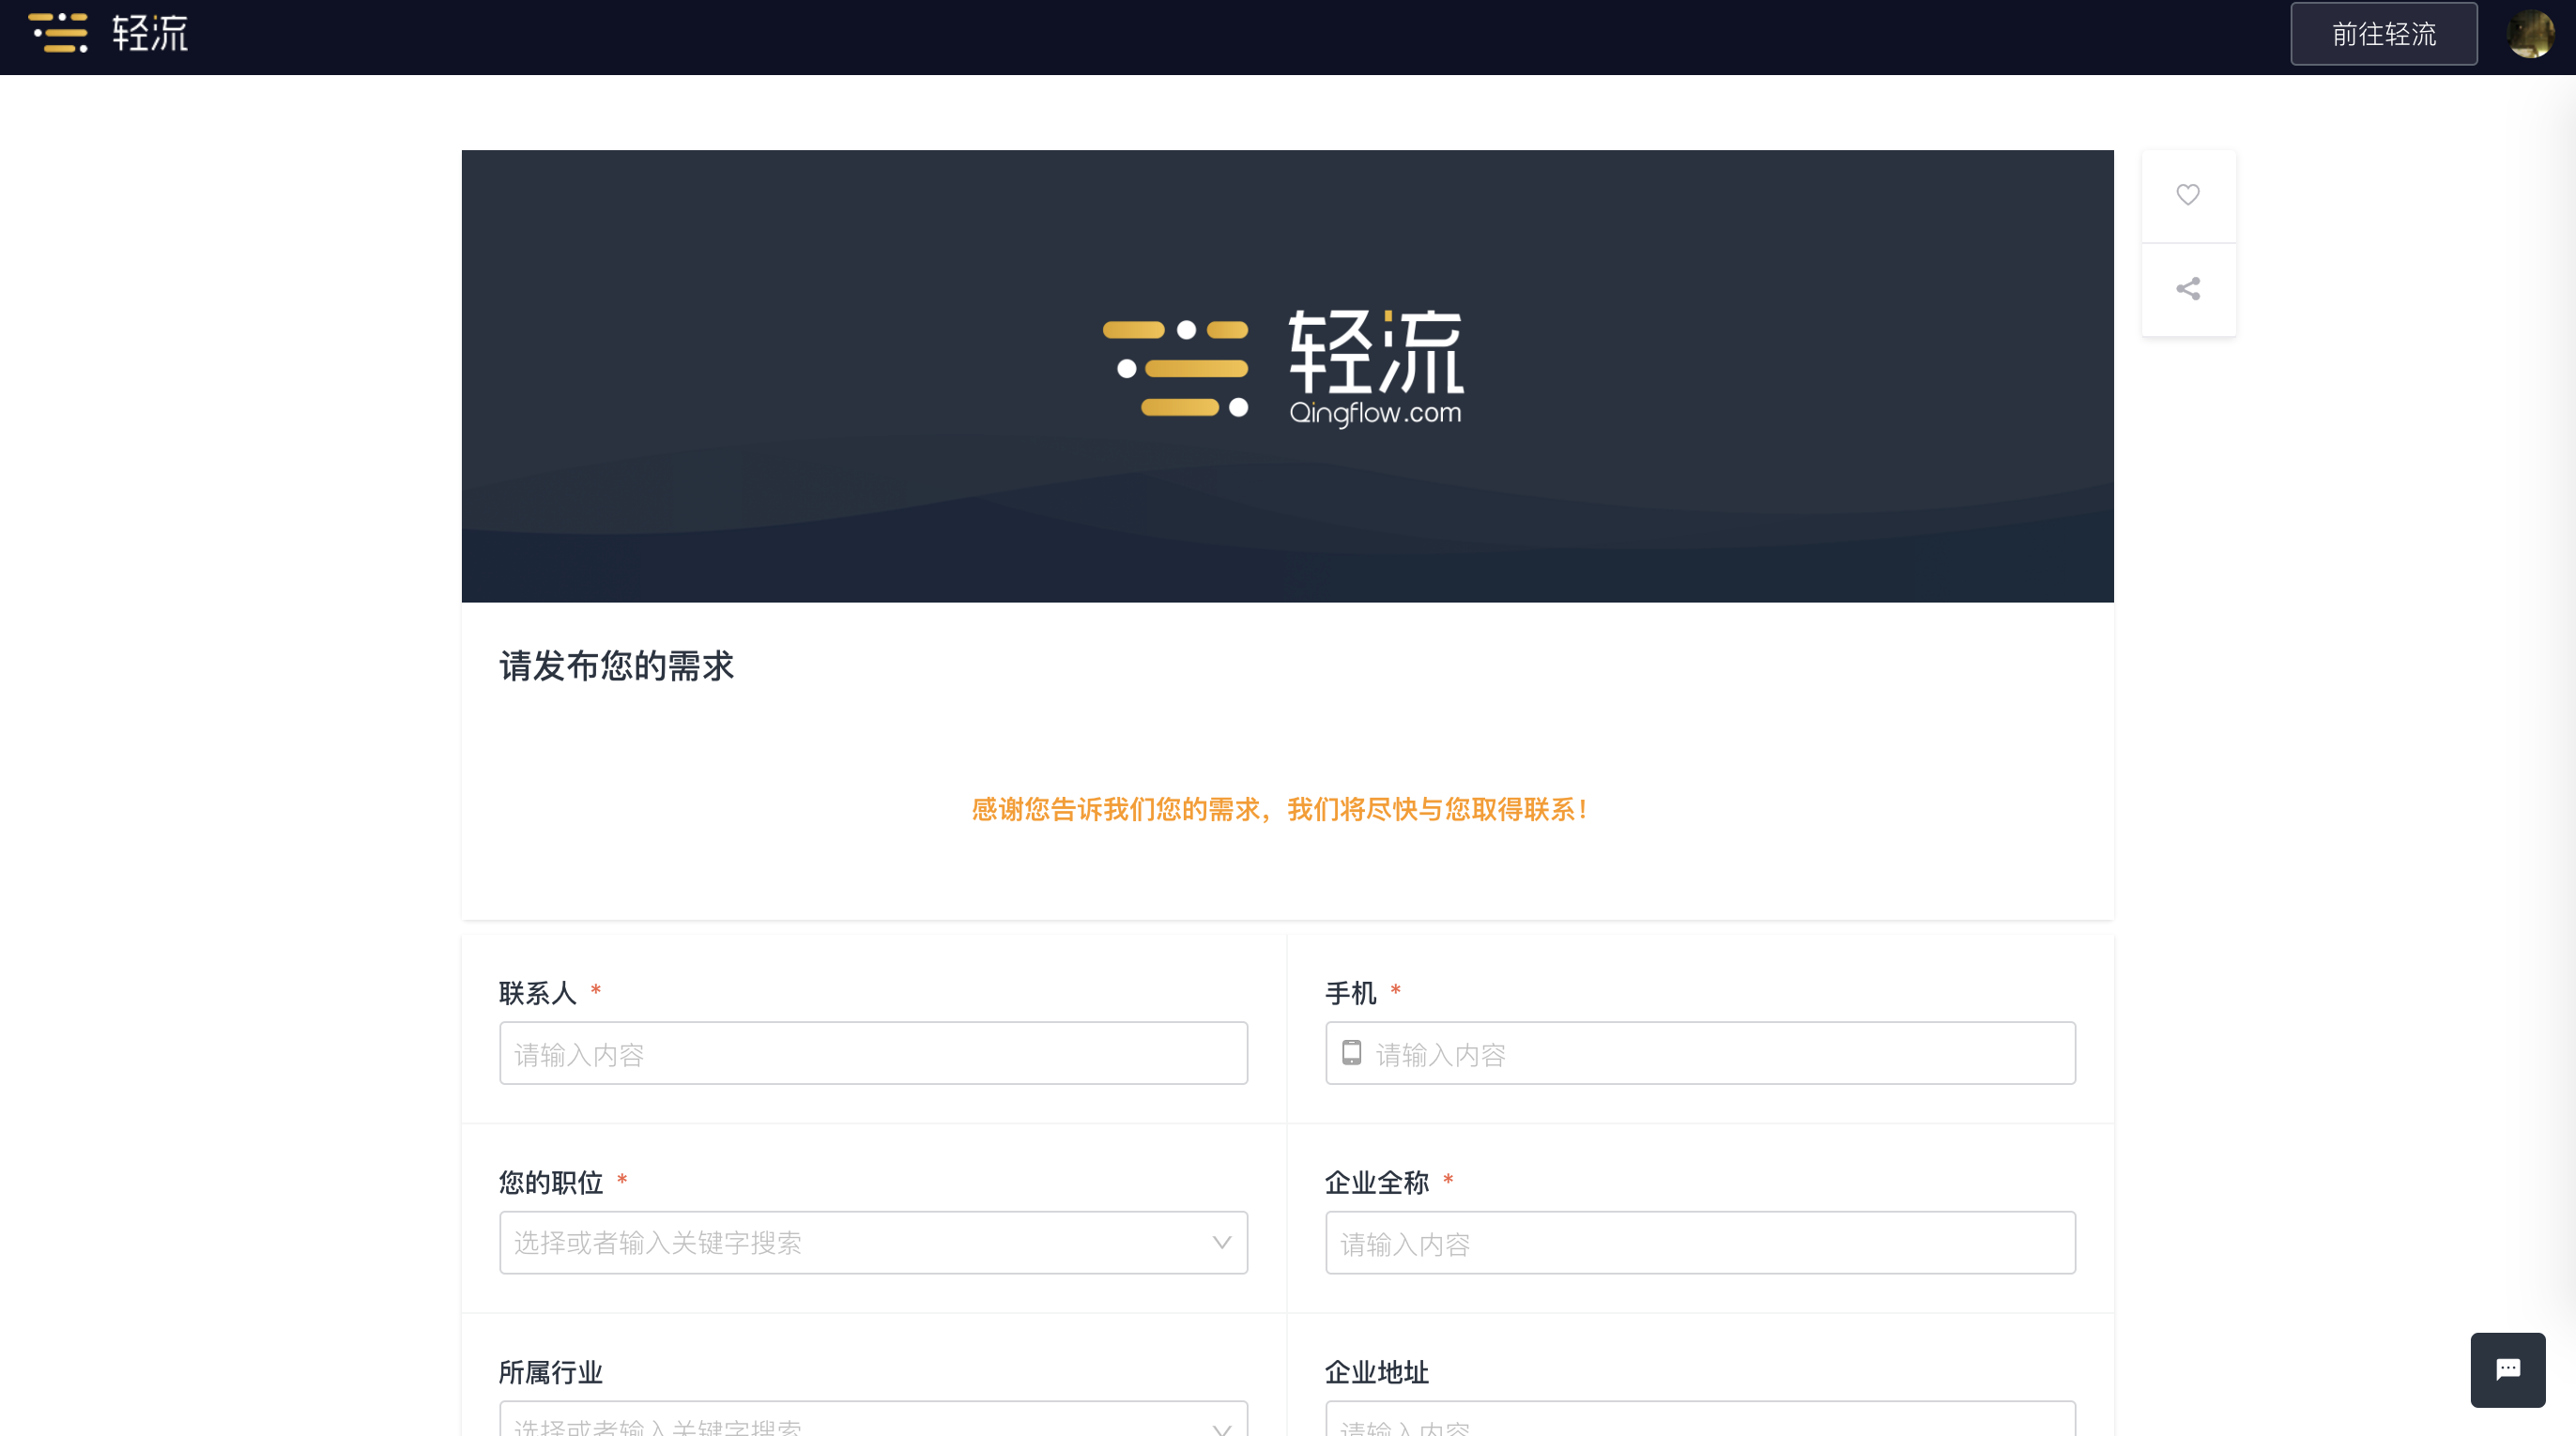Click the 请发布您的需求 heading

(x=617, y=666)
